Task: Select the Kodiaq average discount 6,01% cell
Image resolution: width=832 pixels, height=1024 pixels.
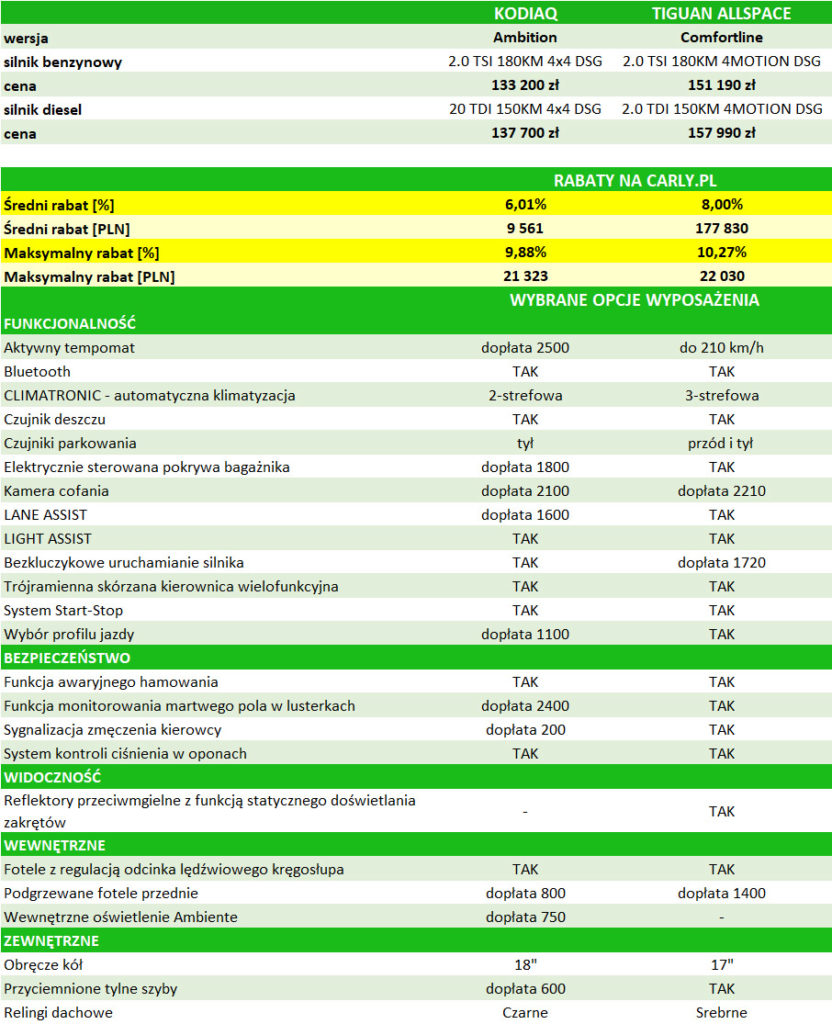Action: tap(525, 204)
